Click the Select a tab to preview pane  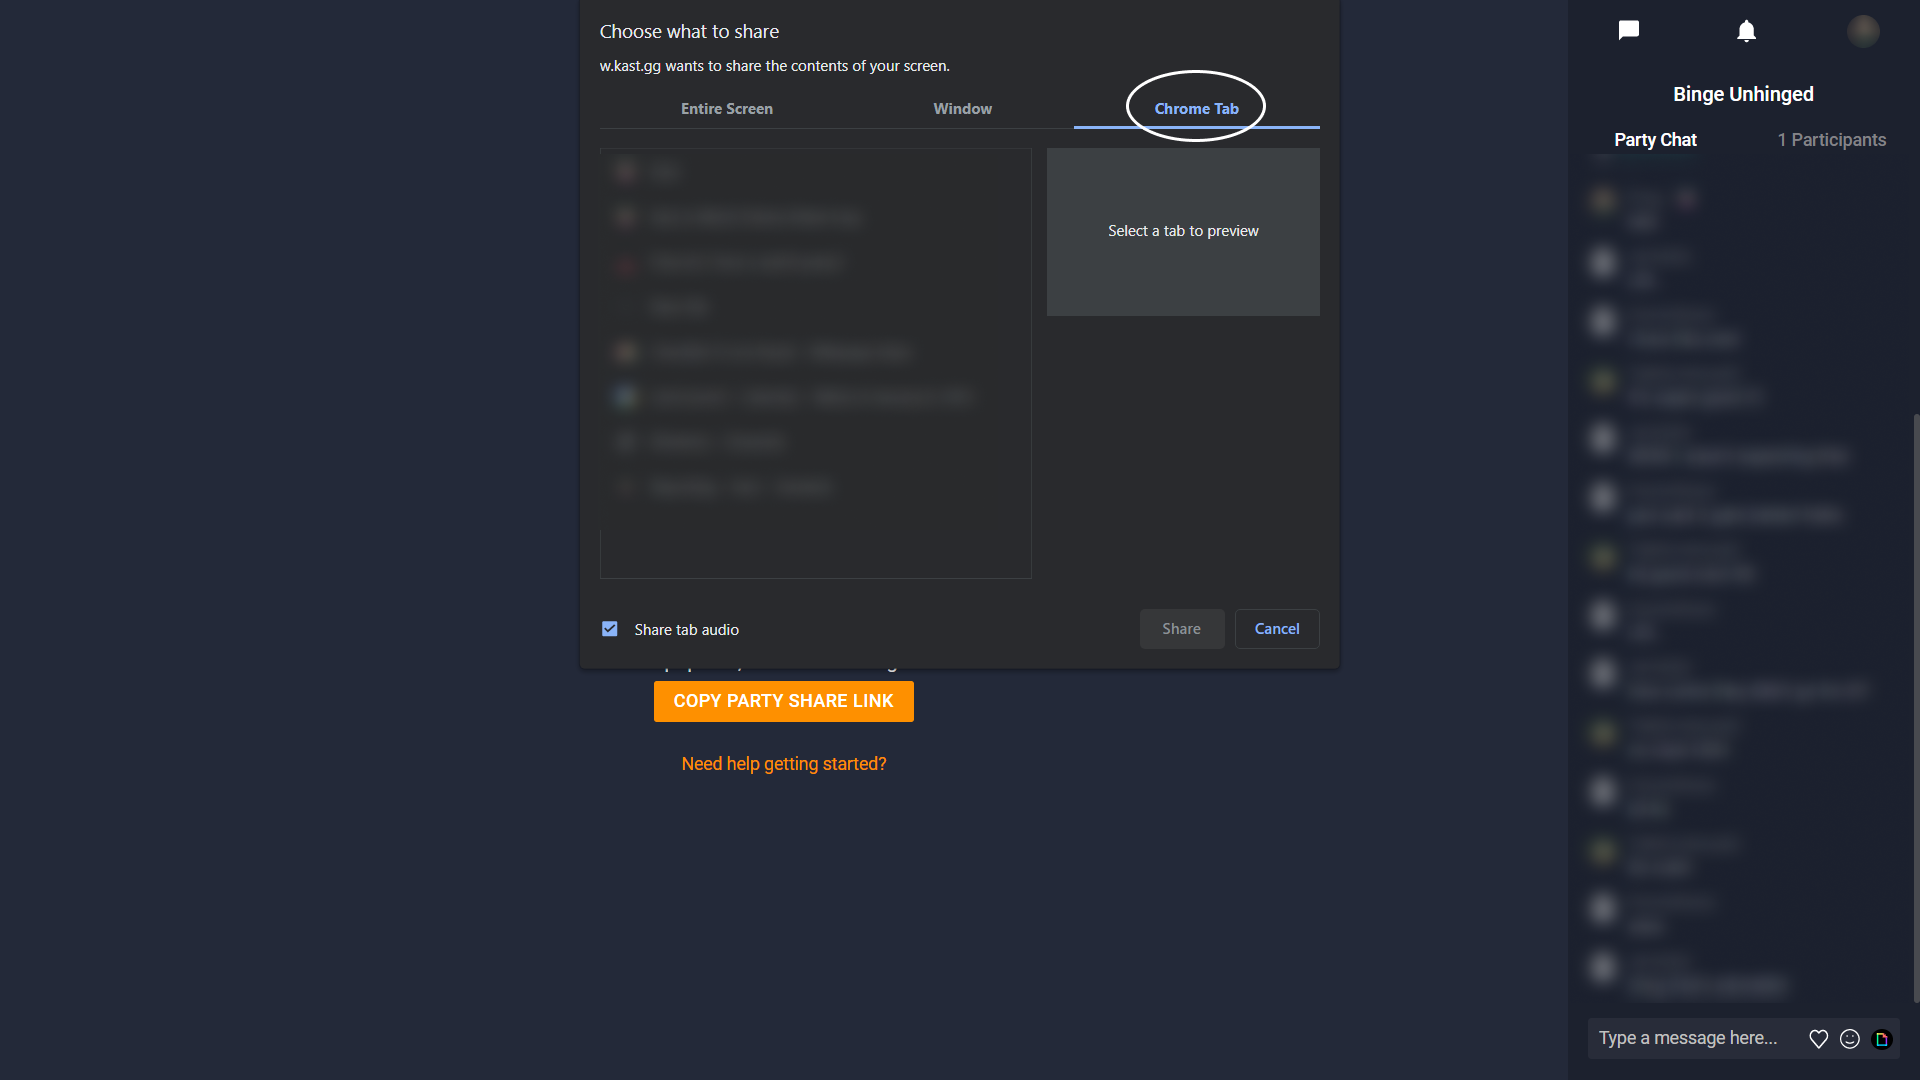pyautogui.click(x=1183, y=231)
